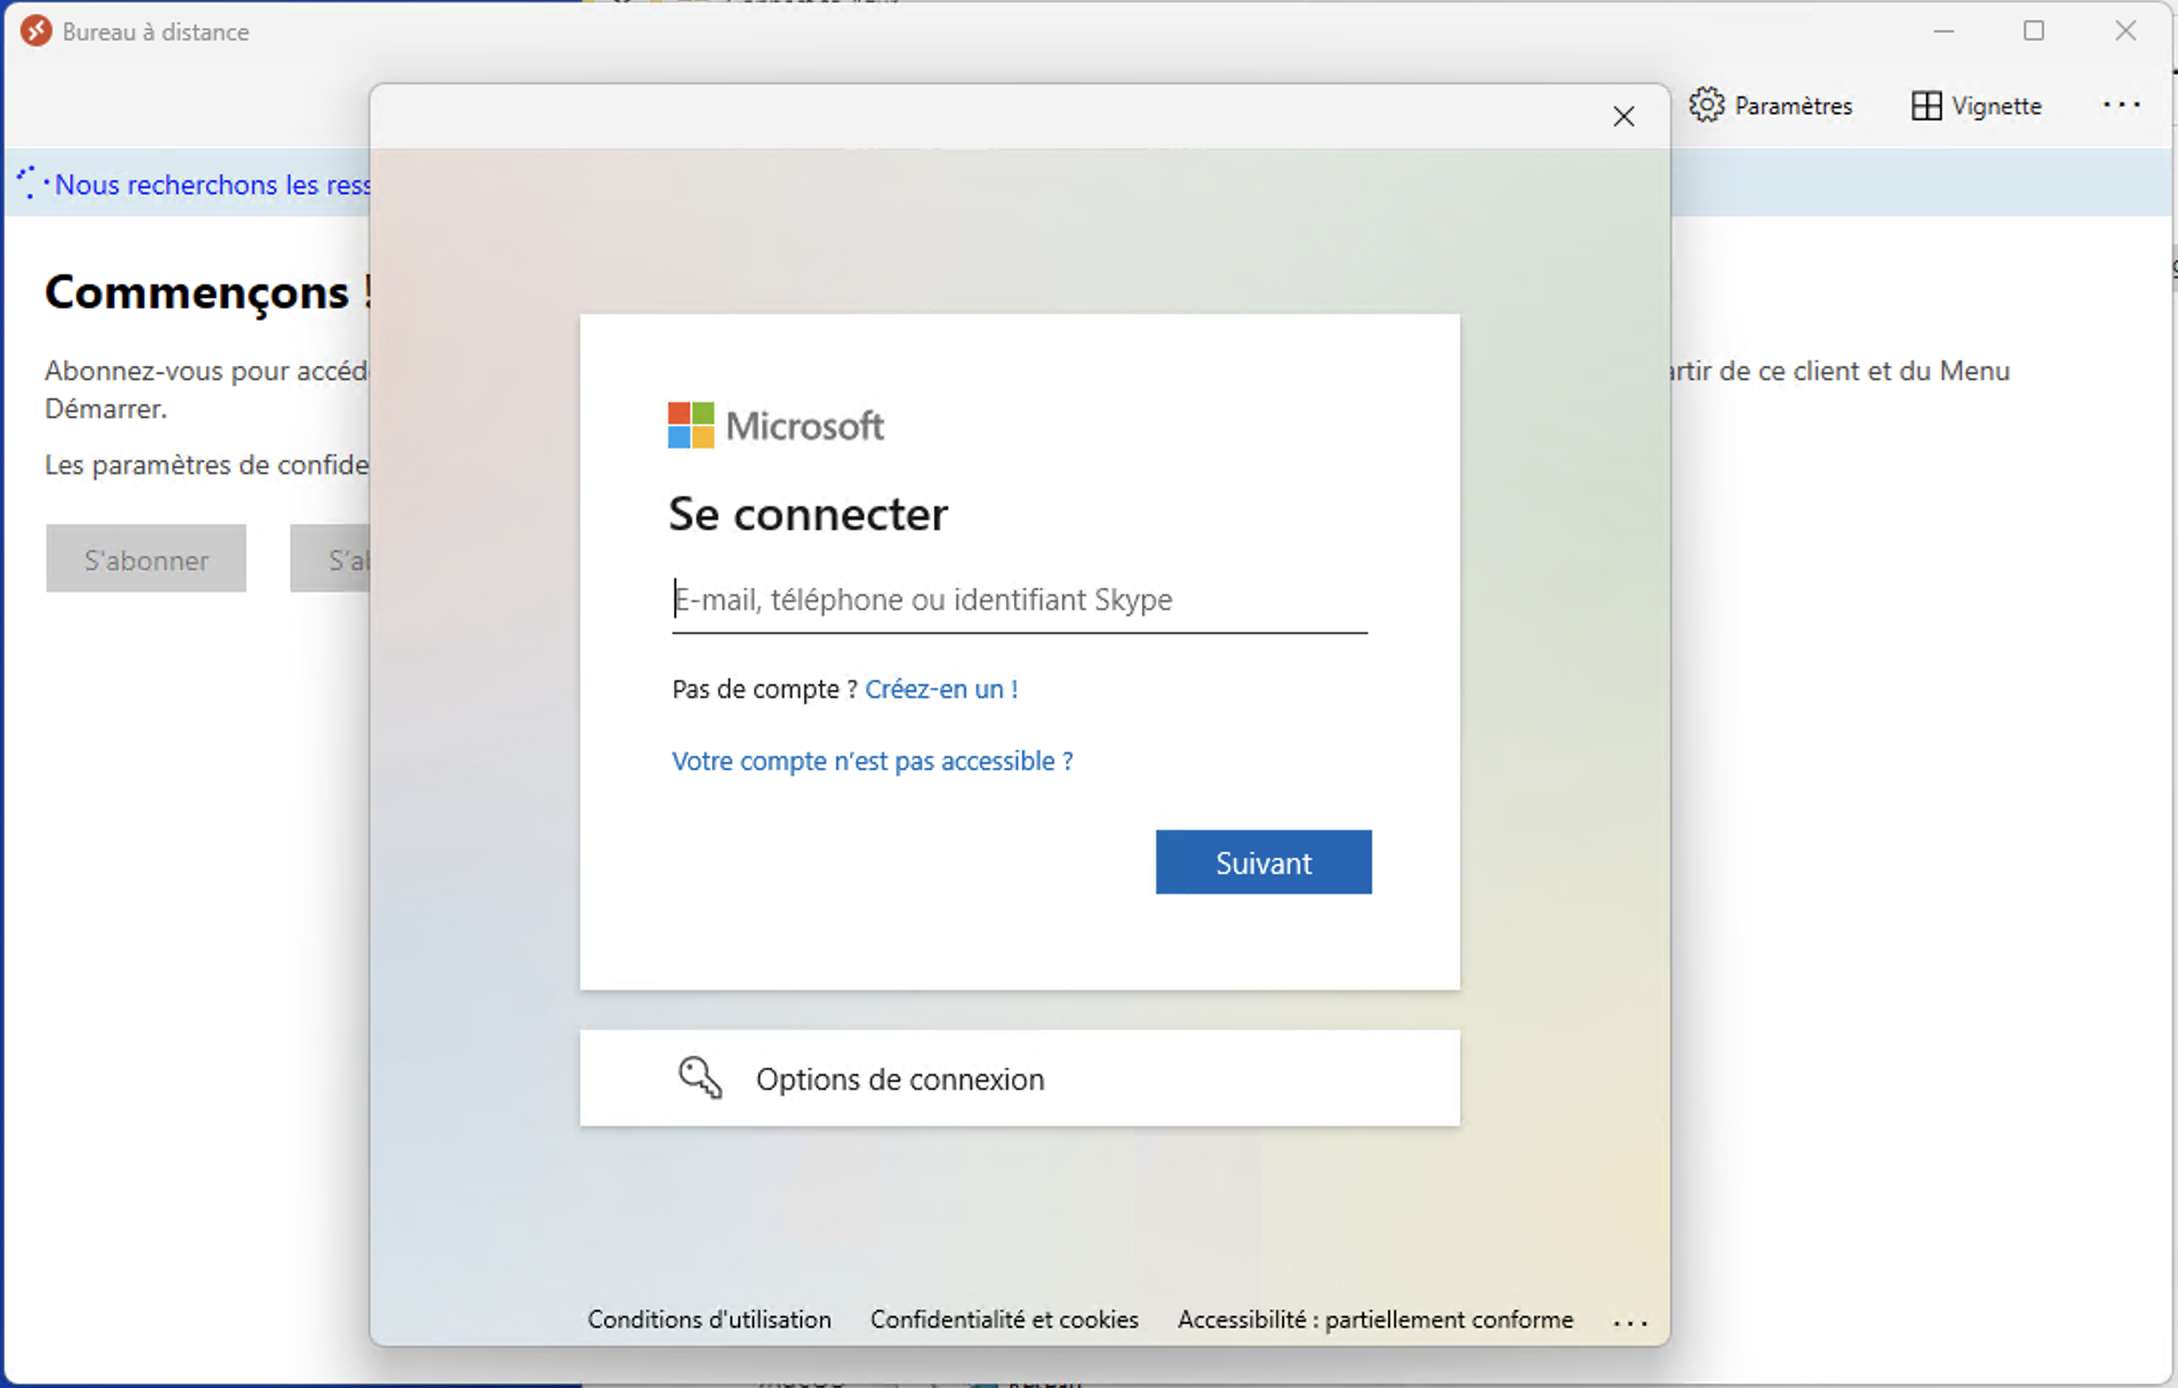This screenshot has width=2178, height=1388.
Task: Click the Paramètres gear icon
Action: [1706, 105]
